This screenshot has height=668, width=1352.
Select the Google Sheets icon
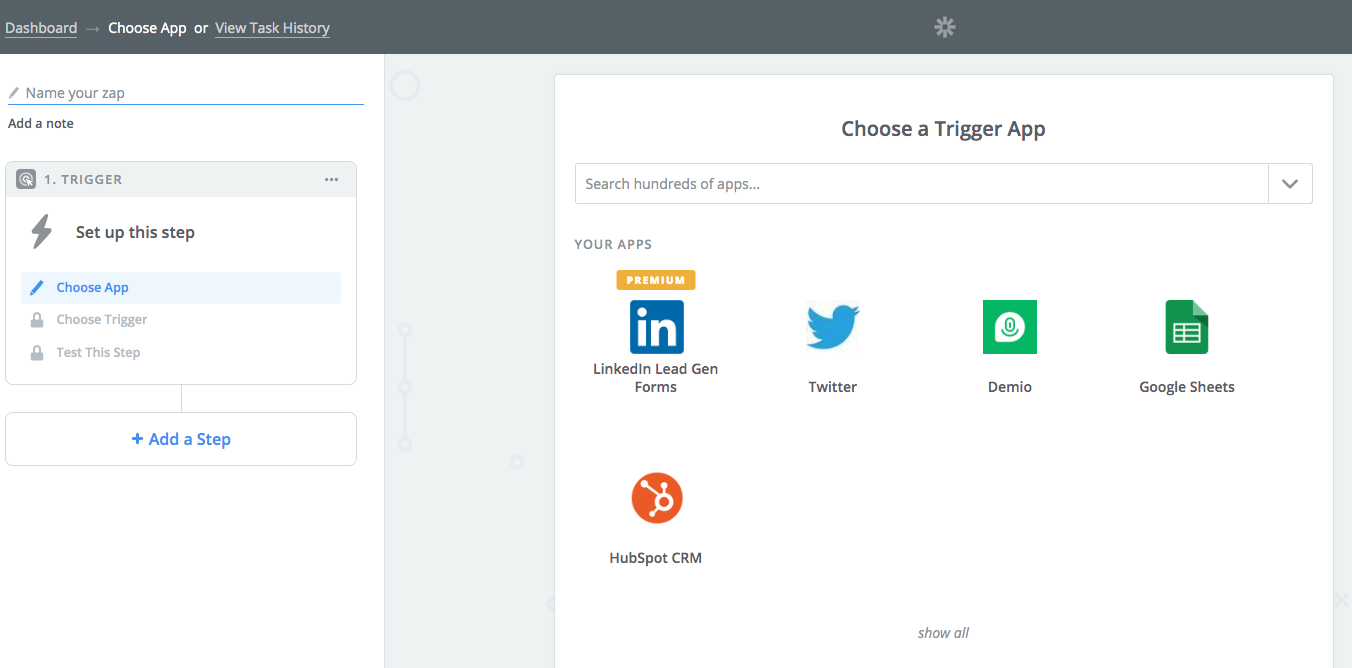(x=1187, y=327)
